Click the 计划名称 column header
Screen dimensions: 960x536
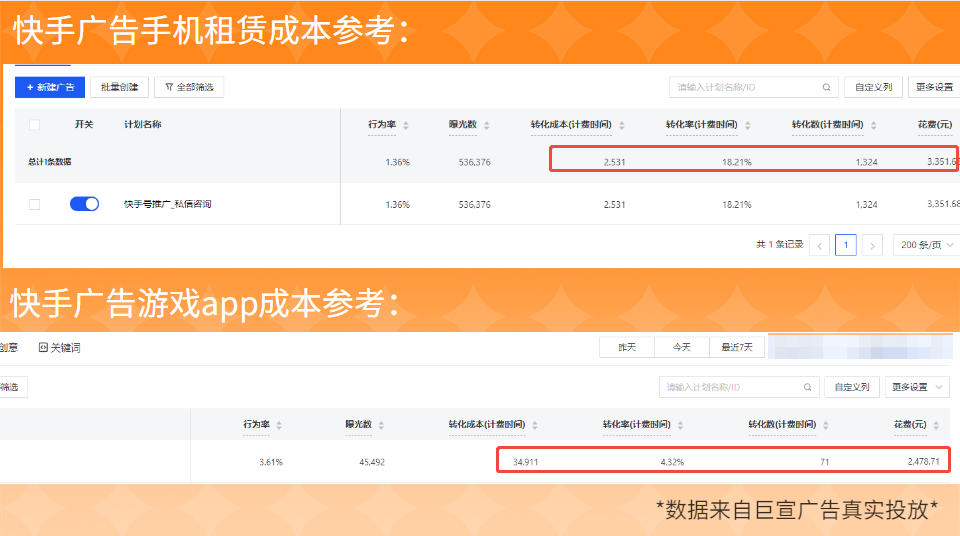143,124
